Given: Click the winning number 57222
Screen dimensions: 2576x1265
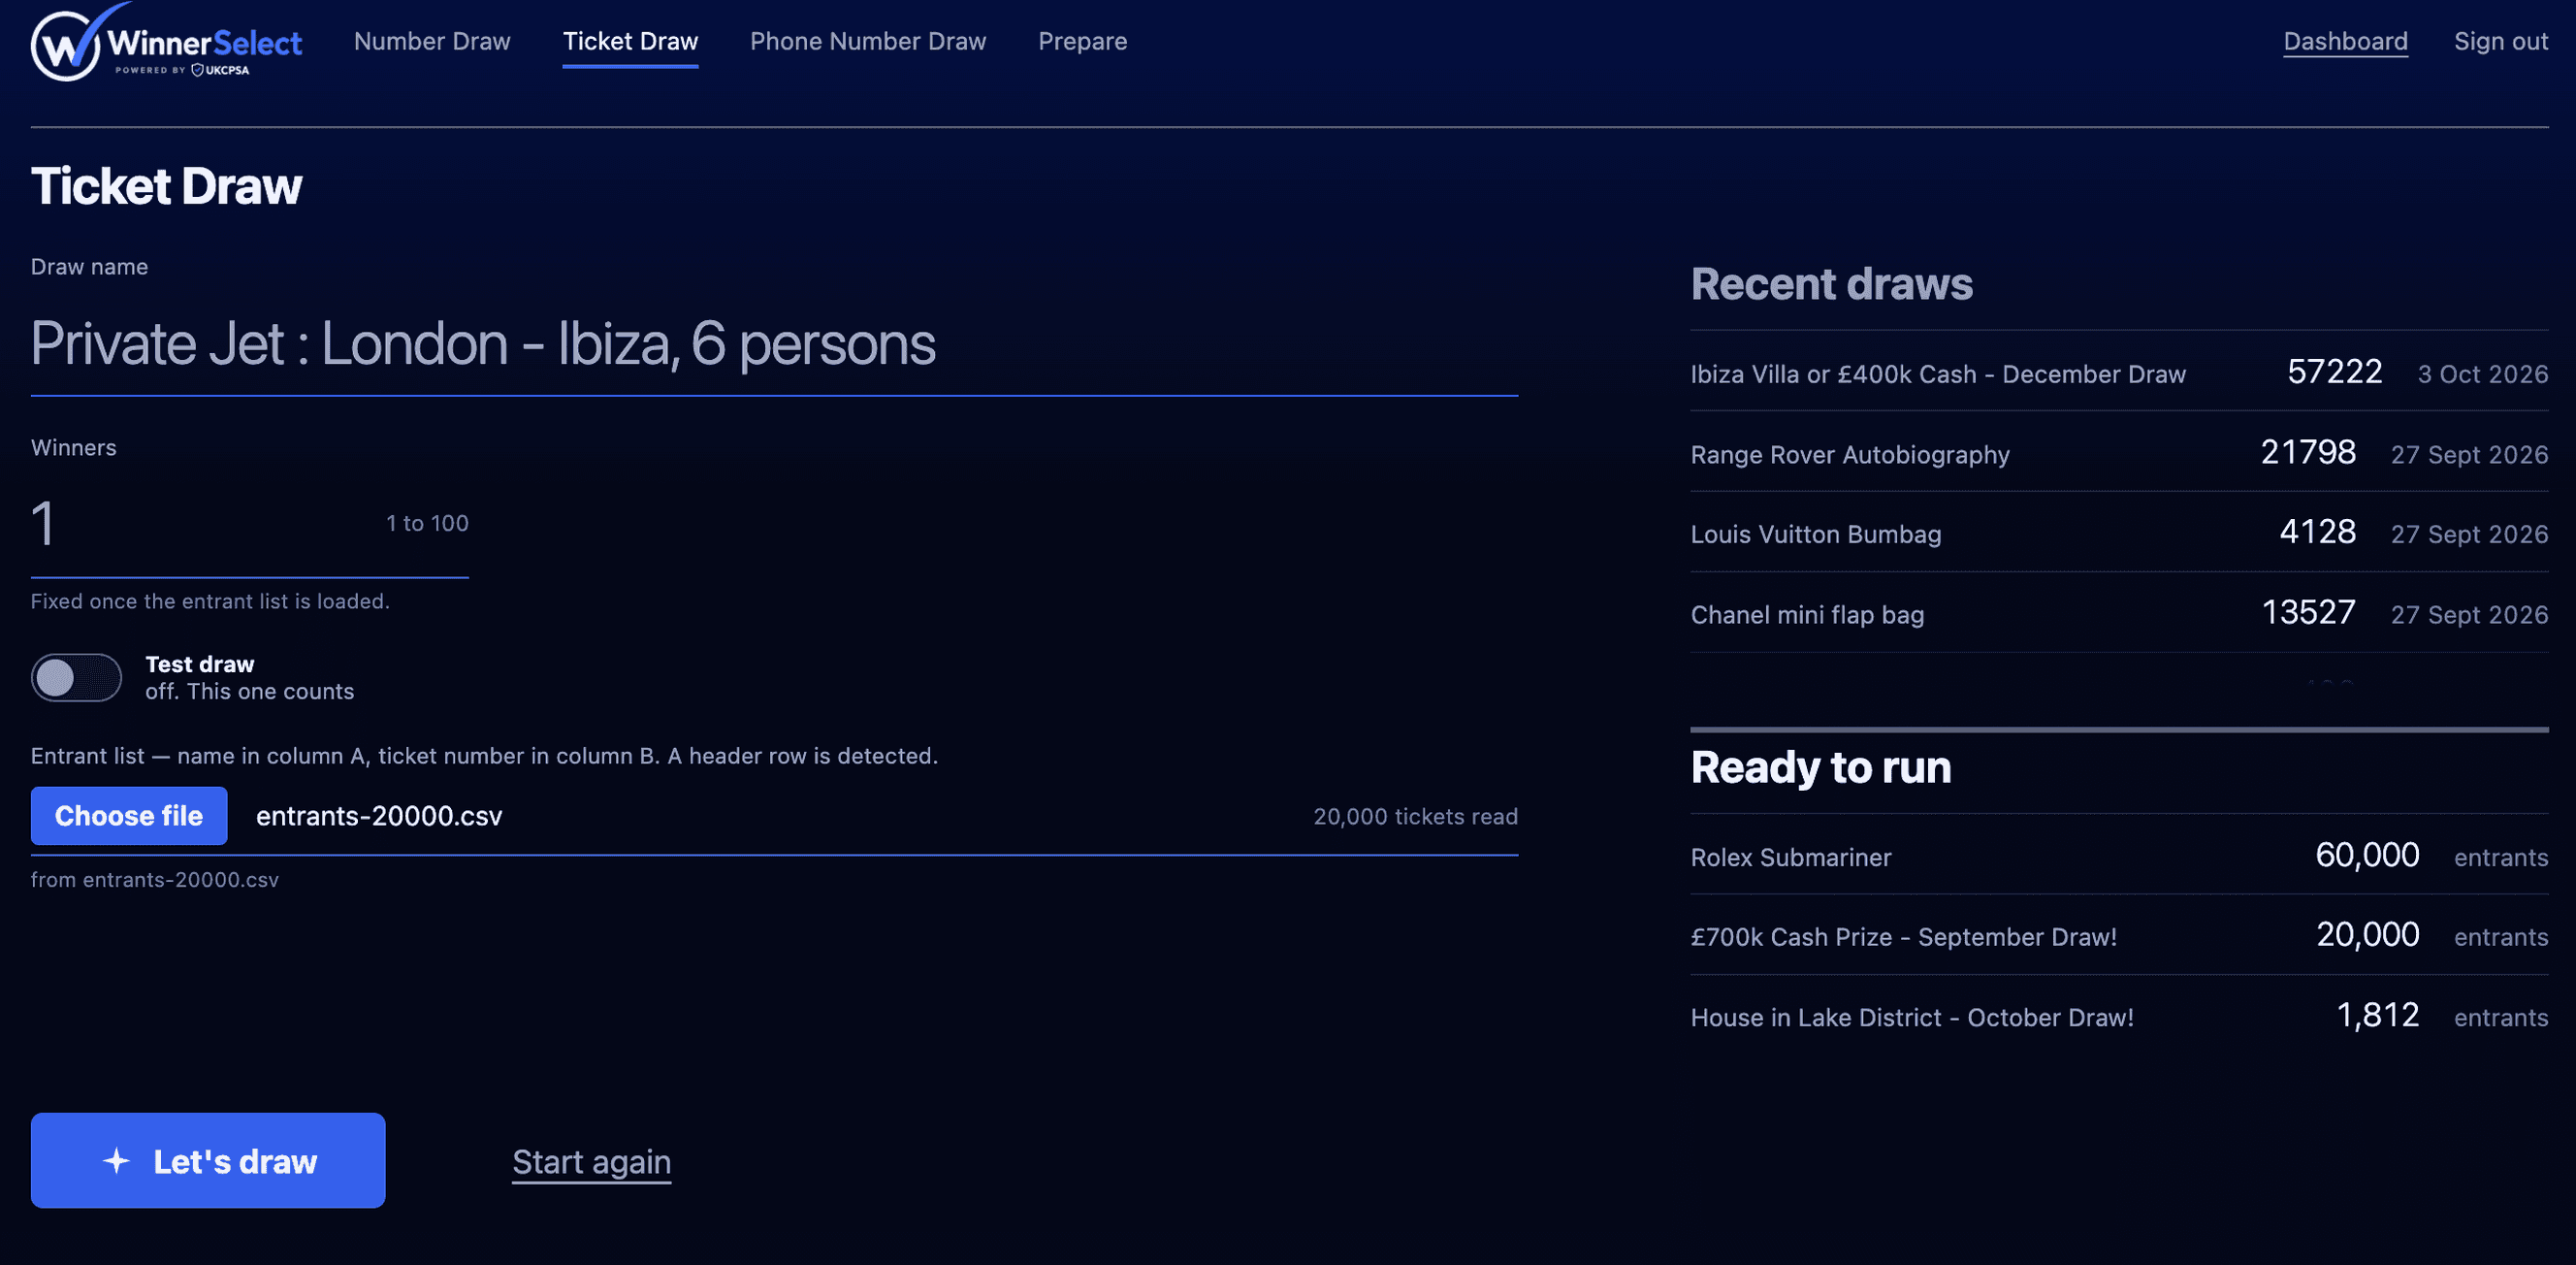Looking at the screenshot, I should (x=2334, y=372).
